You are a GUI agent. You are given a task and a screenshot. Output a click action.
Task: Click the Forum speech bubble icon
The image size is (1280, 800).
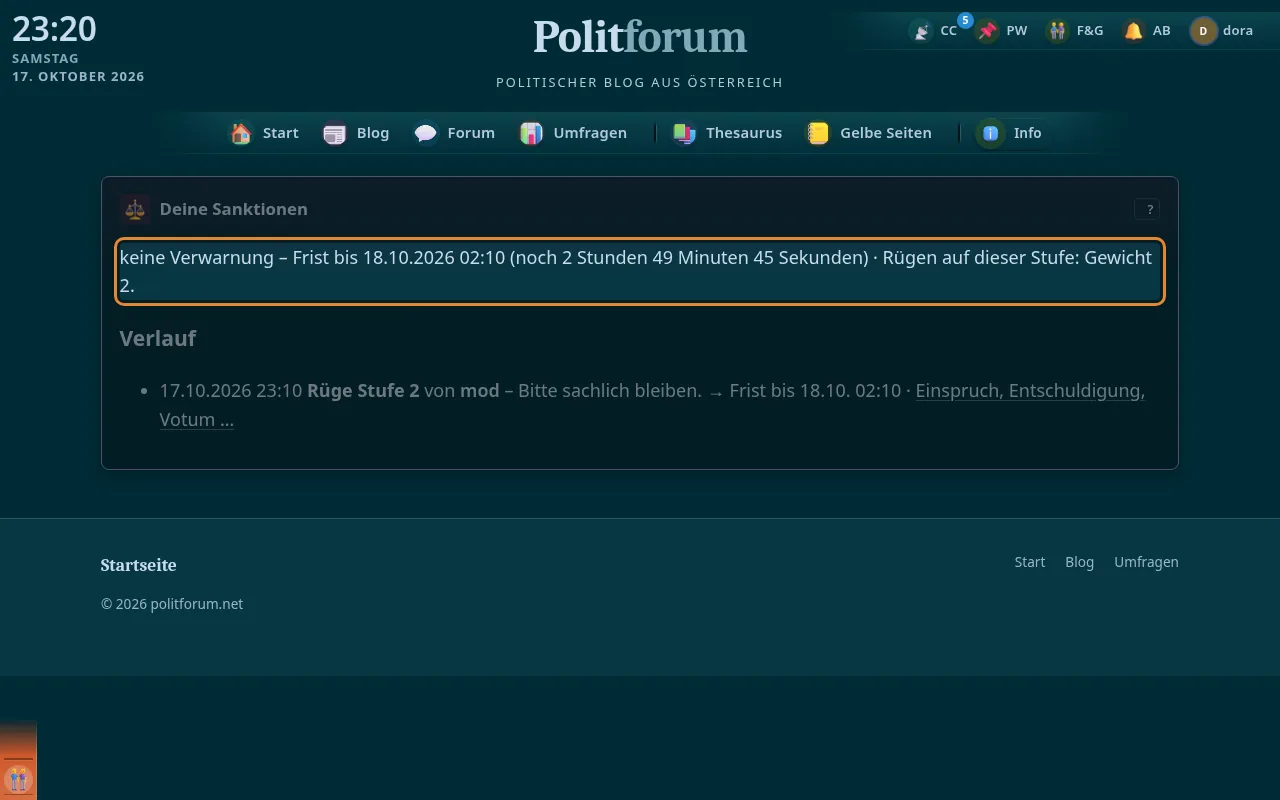point(426,133)
